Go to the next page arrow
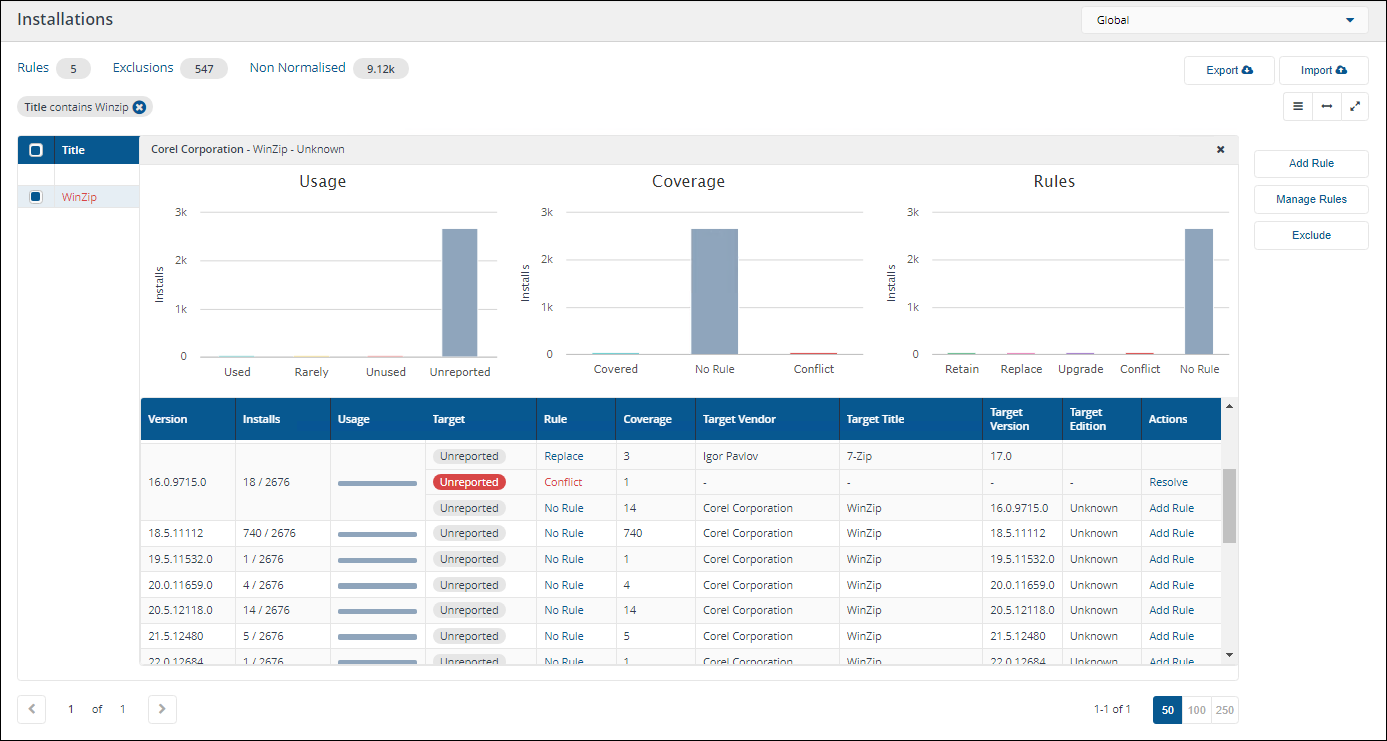This screenshot has width=1387, height=741. pos(162,709)
